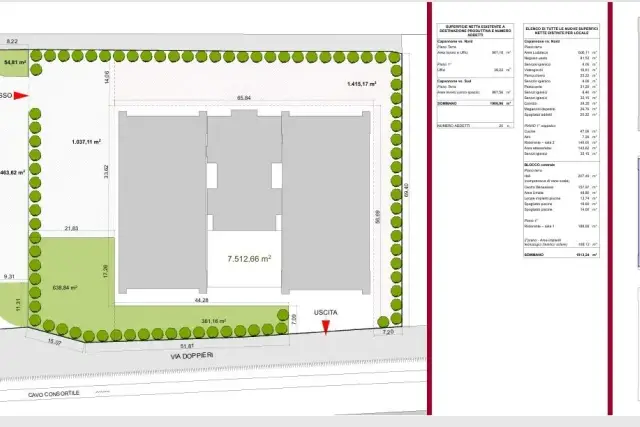Select the SOMMANO row in the right table

[x=561, y=255]
